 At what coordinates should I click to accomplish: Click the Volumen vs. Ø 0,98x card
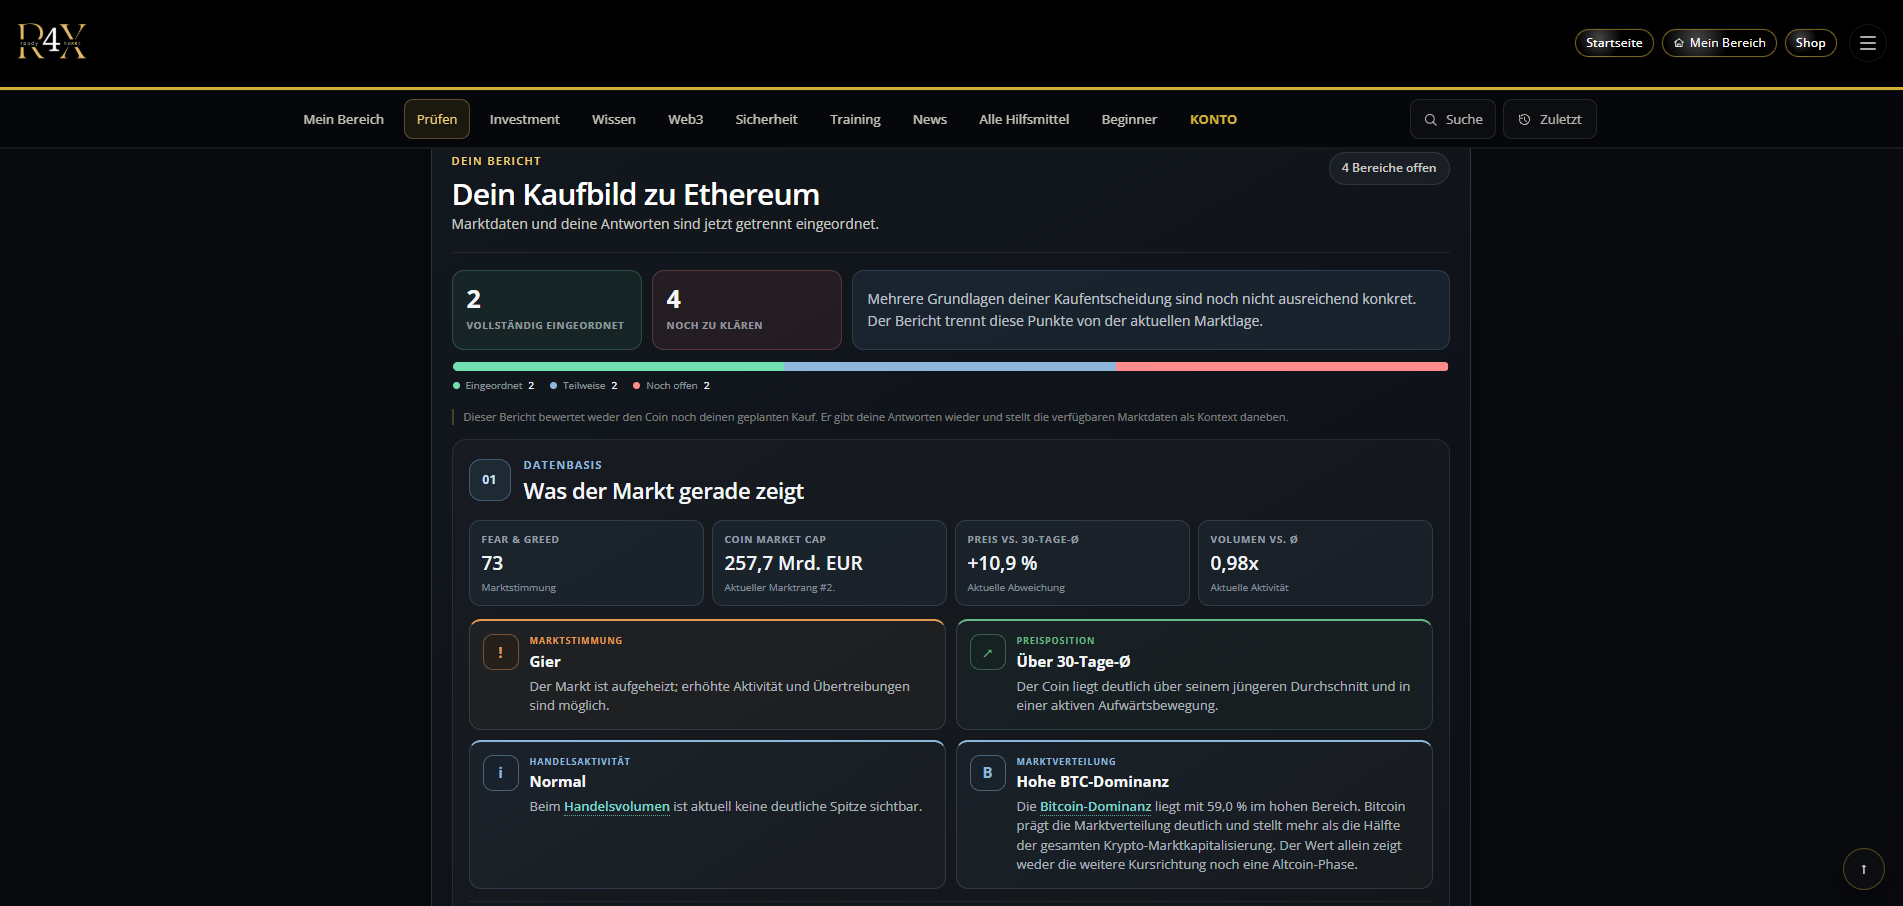click(x=1315, y=563)
